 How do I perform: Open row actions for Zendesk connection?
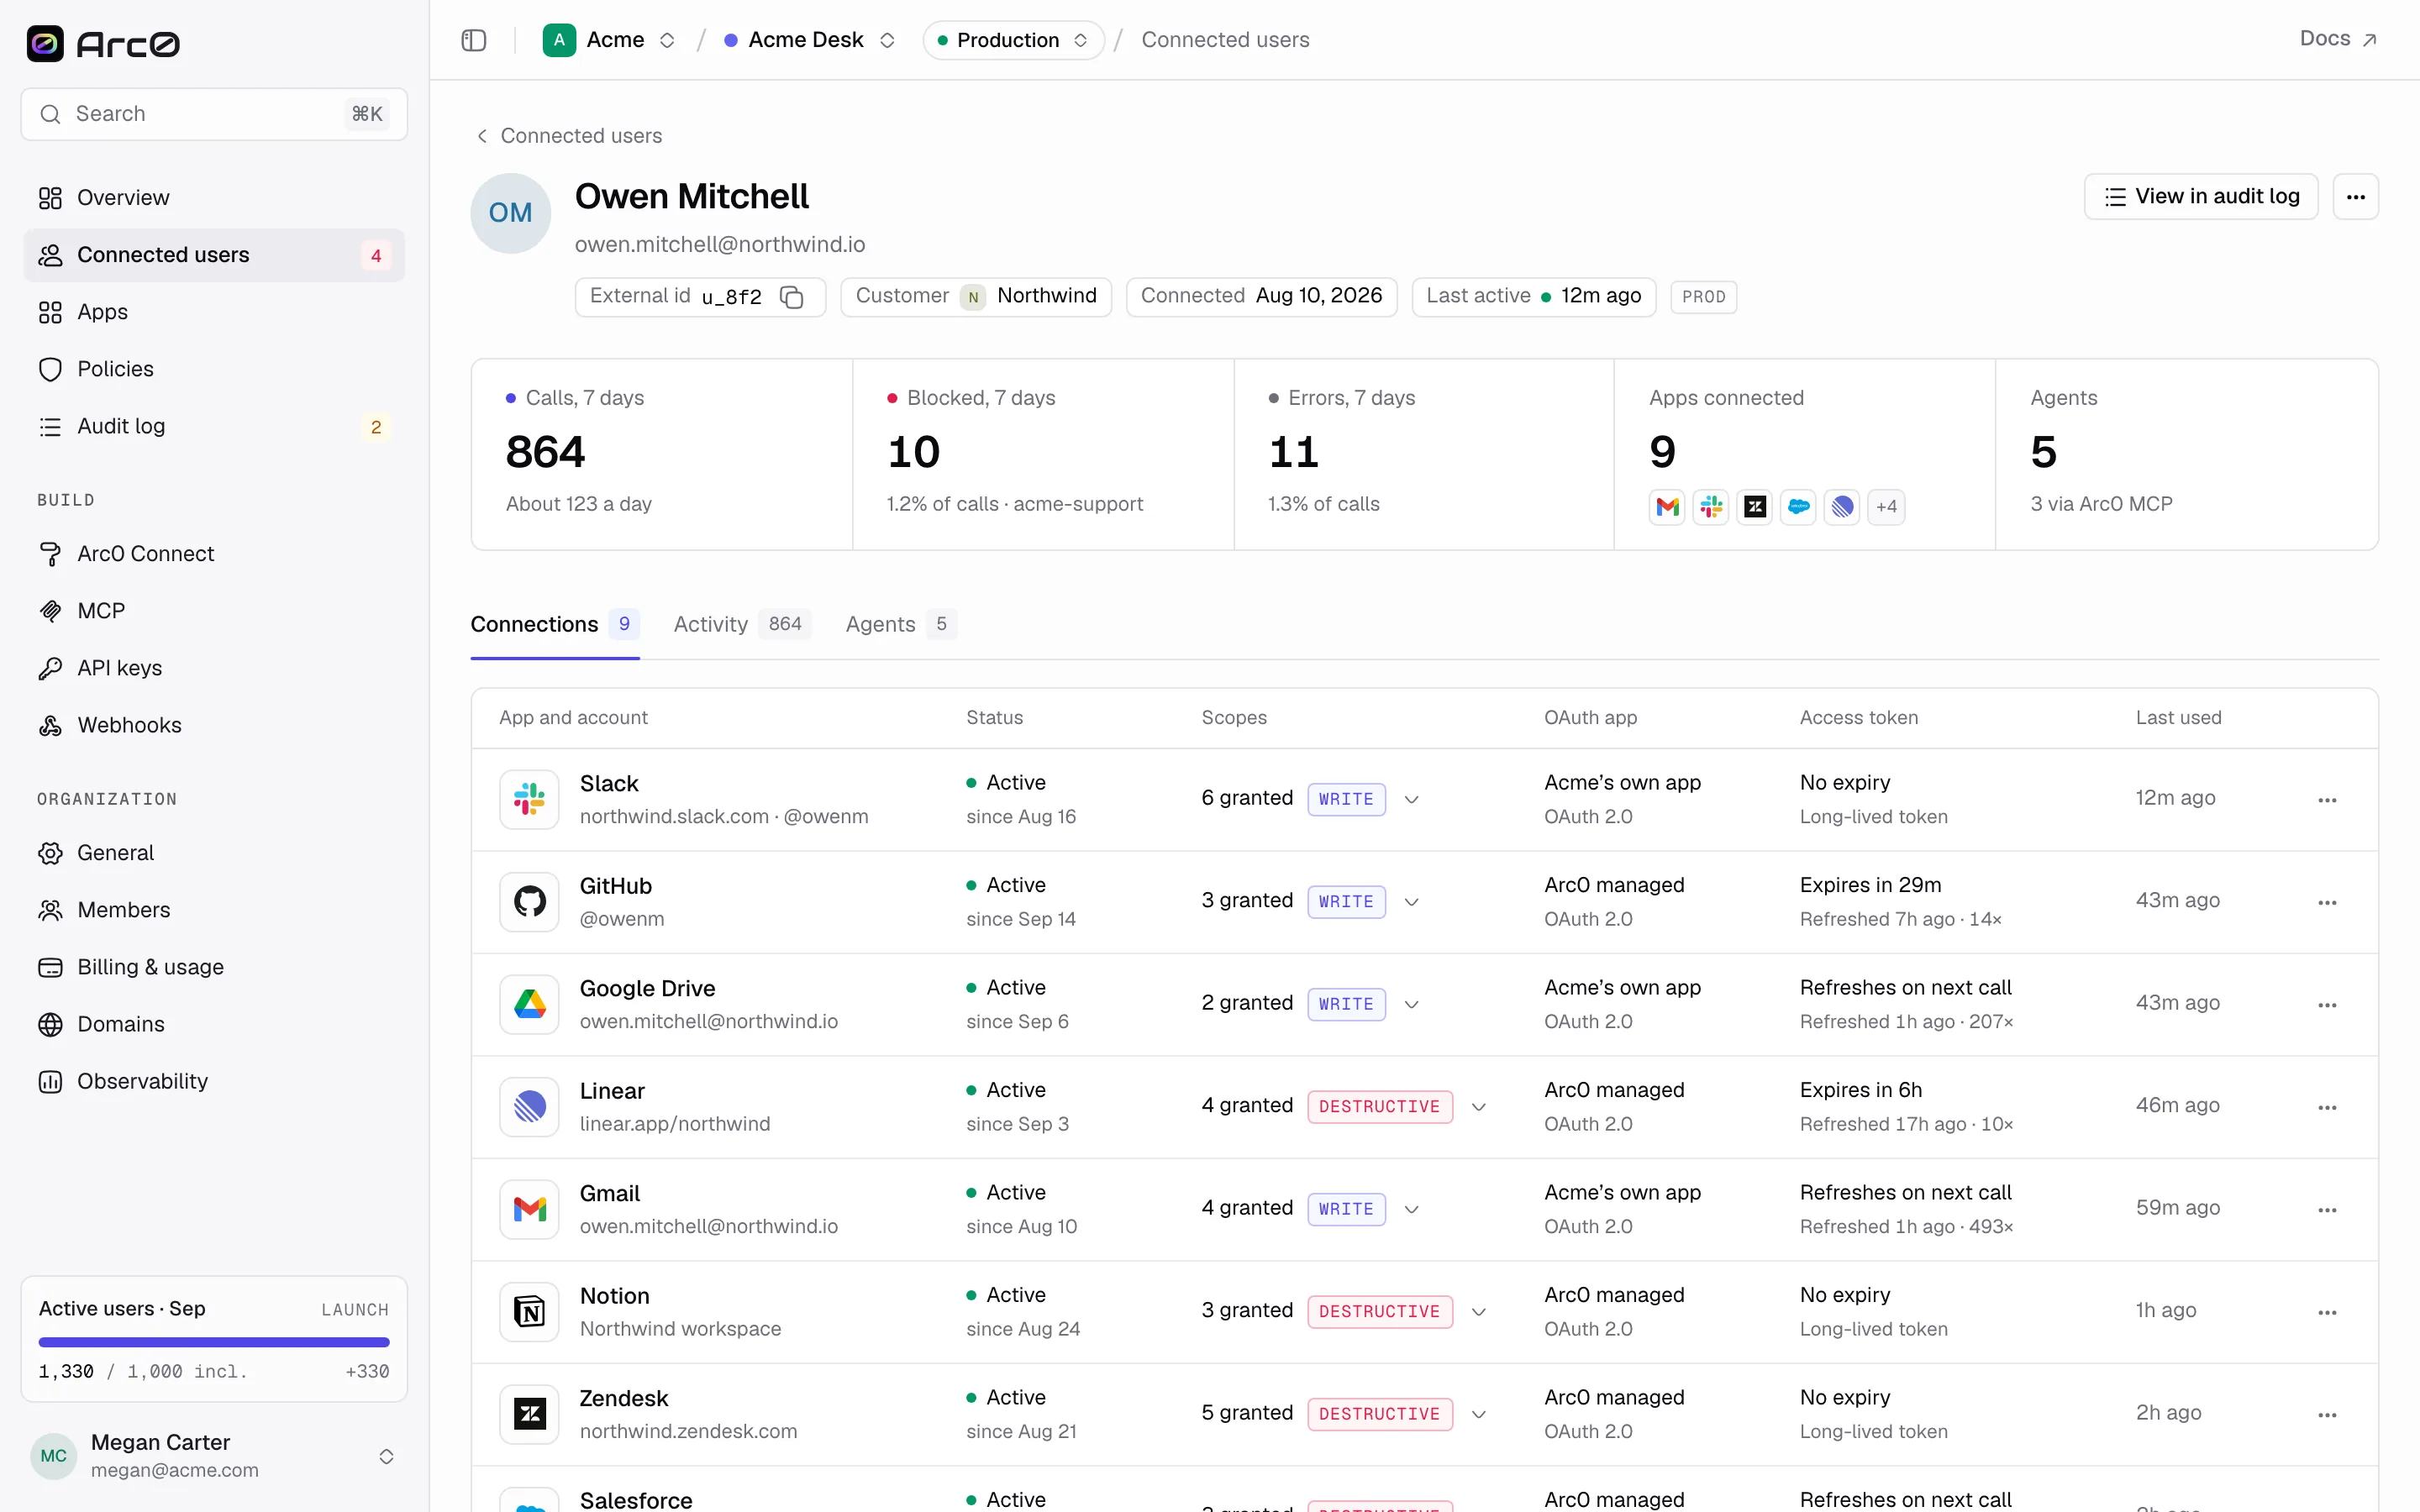[2327, 1415]
